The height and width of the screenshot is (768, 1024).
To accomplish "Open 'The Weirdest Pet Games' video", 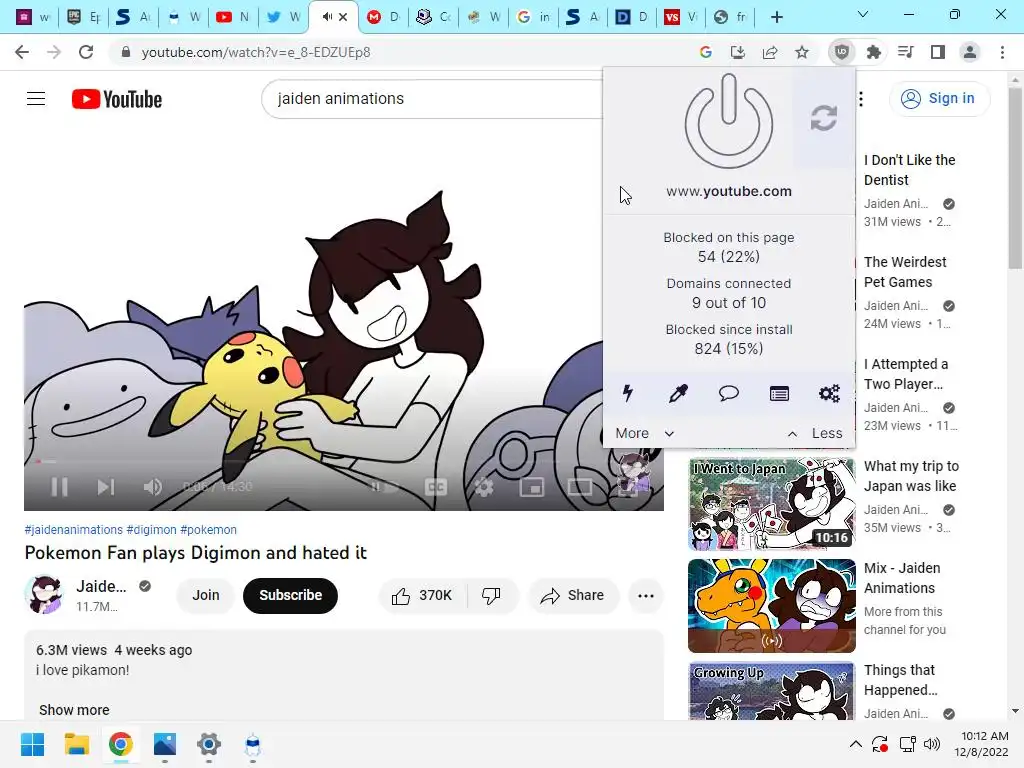I will pos(904,272).
